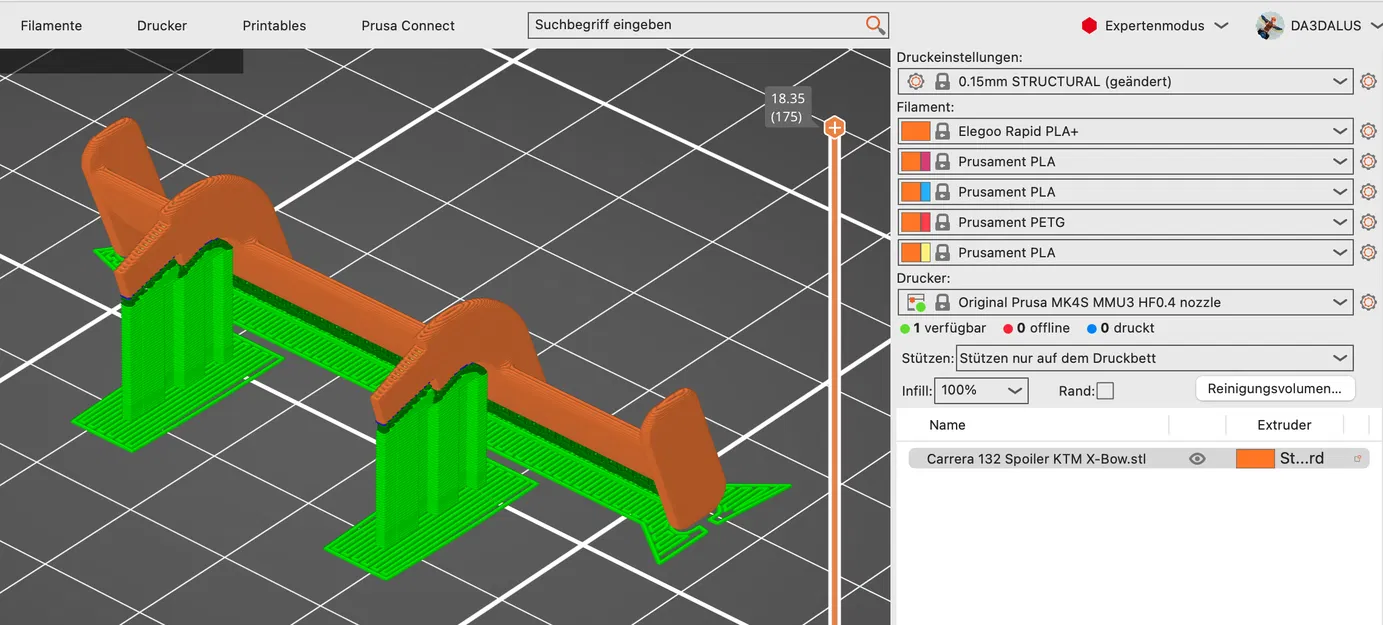
Task: Expand the Original Prusa MK4S printer dropdown
Action: point(1340,302)
